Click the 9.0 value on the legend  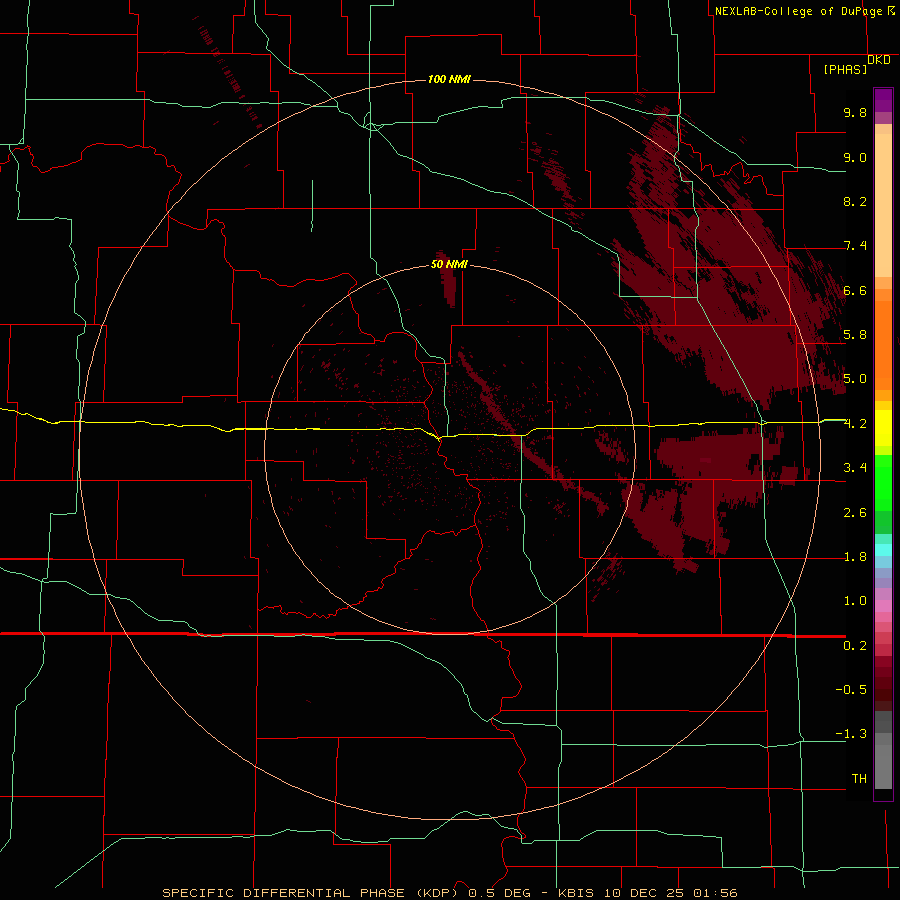click(855, 157)
